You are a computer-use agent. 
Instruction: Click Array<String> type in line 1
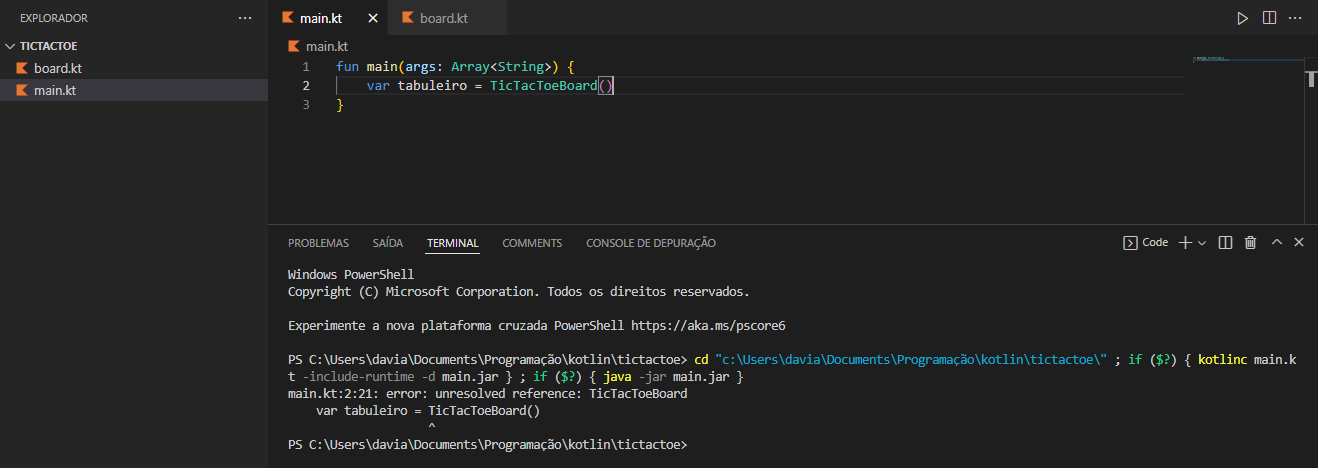click(501, 66)
